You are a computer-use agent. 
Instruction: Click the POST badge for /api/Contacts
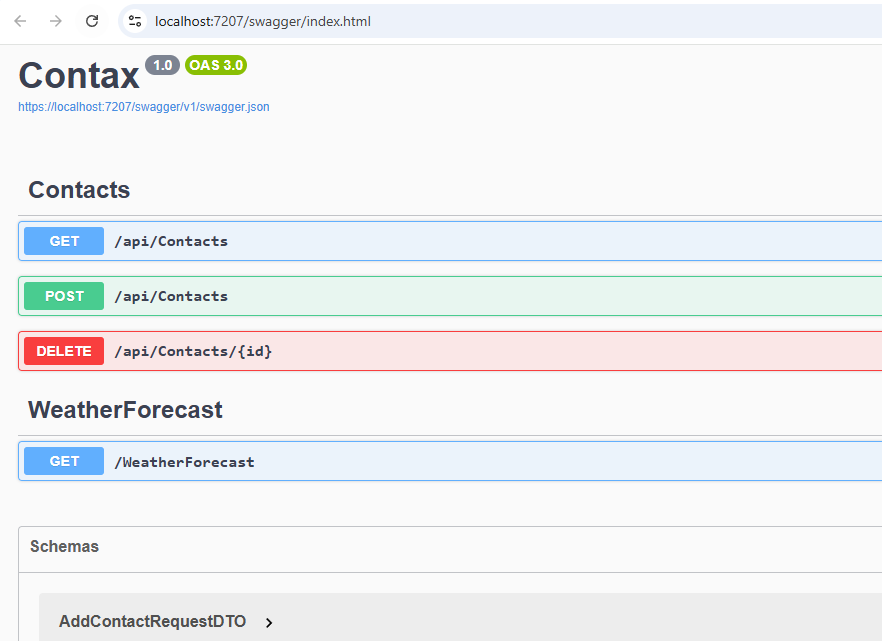[64, 296]
